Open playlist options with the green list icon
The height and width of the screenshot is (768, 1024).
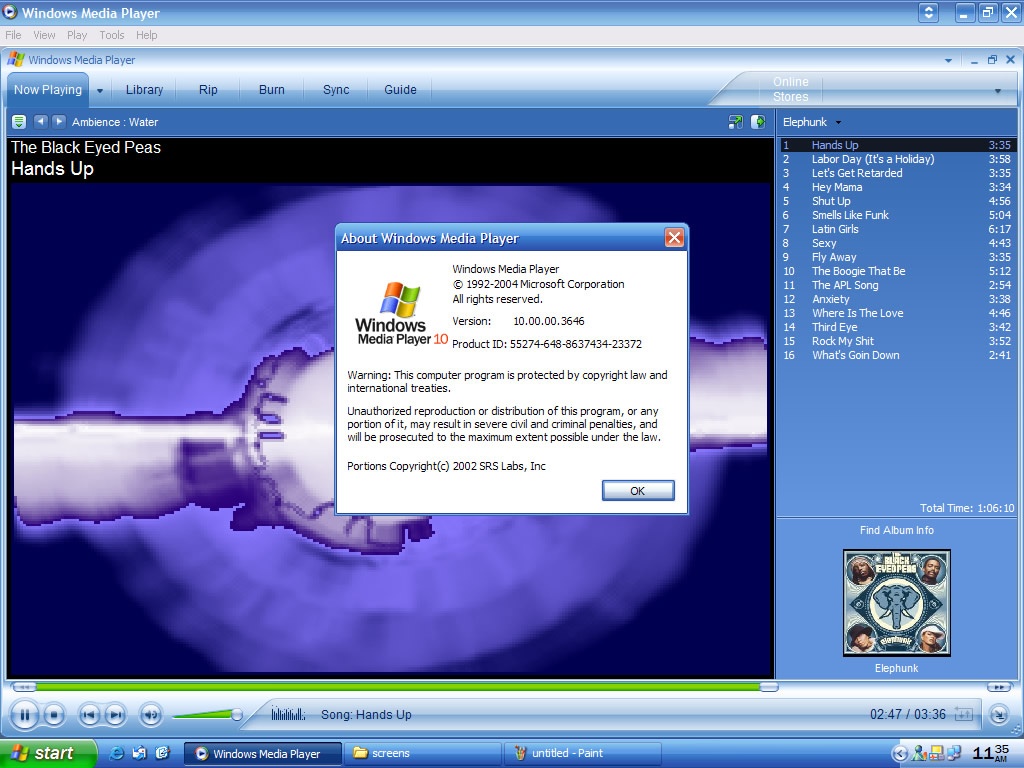(x=18, y=121)
